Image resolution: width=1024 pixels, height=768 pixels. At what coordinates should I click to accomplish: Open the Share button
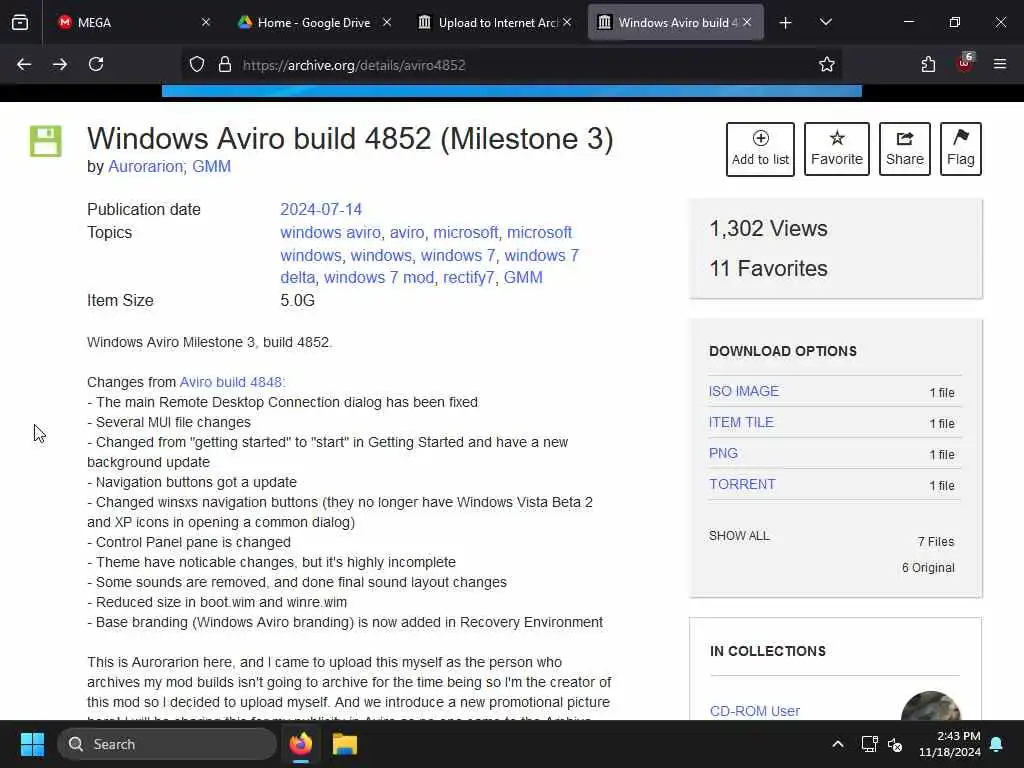pyautogui.click(x=904, y=149)
